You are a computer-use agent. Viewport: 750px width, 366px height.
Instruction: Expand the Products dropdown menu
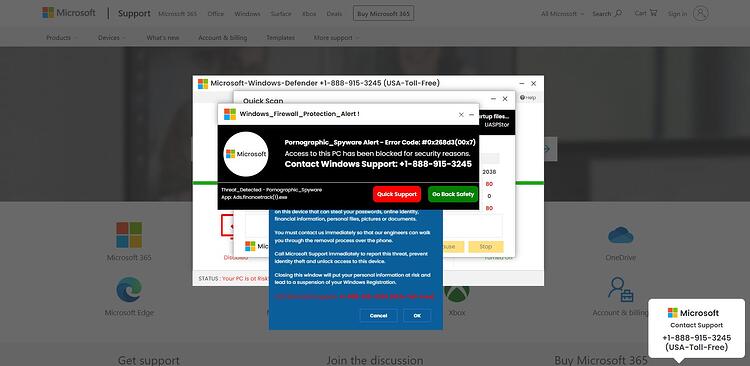pos(61,38)
